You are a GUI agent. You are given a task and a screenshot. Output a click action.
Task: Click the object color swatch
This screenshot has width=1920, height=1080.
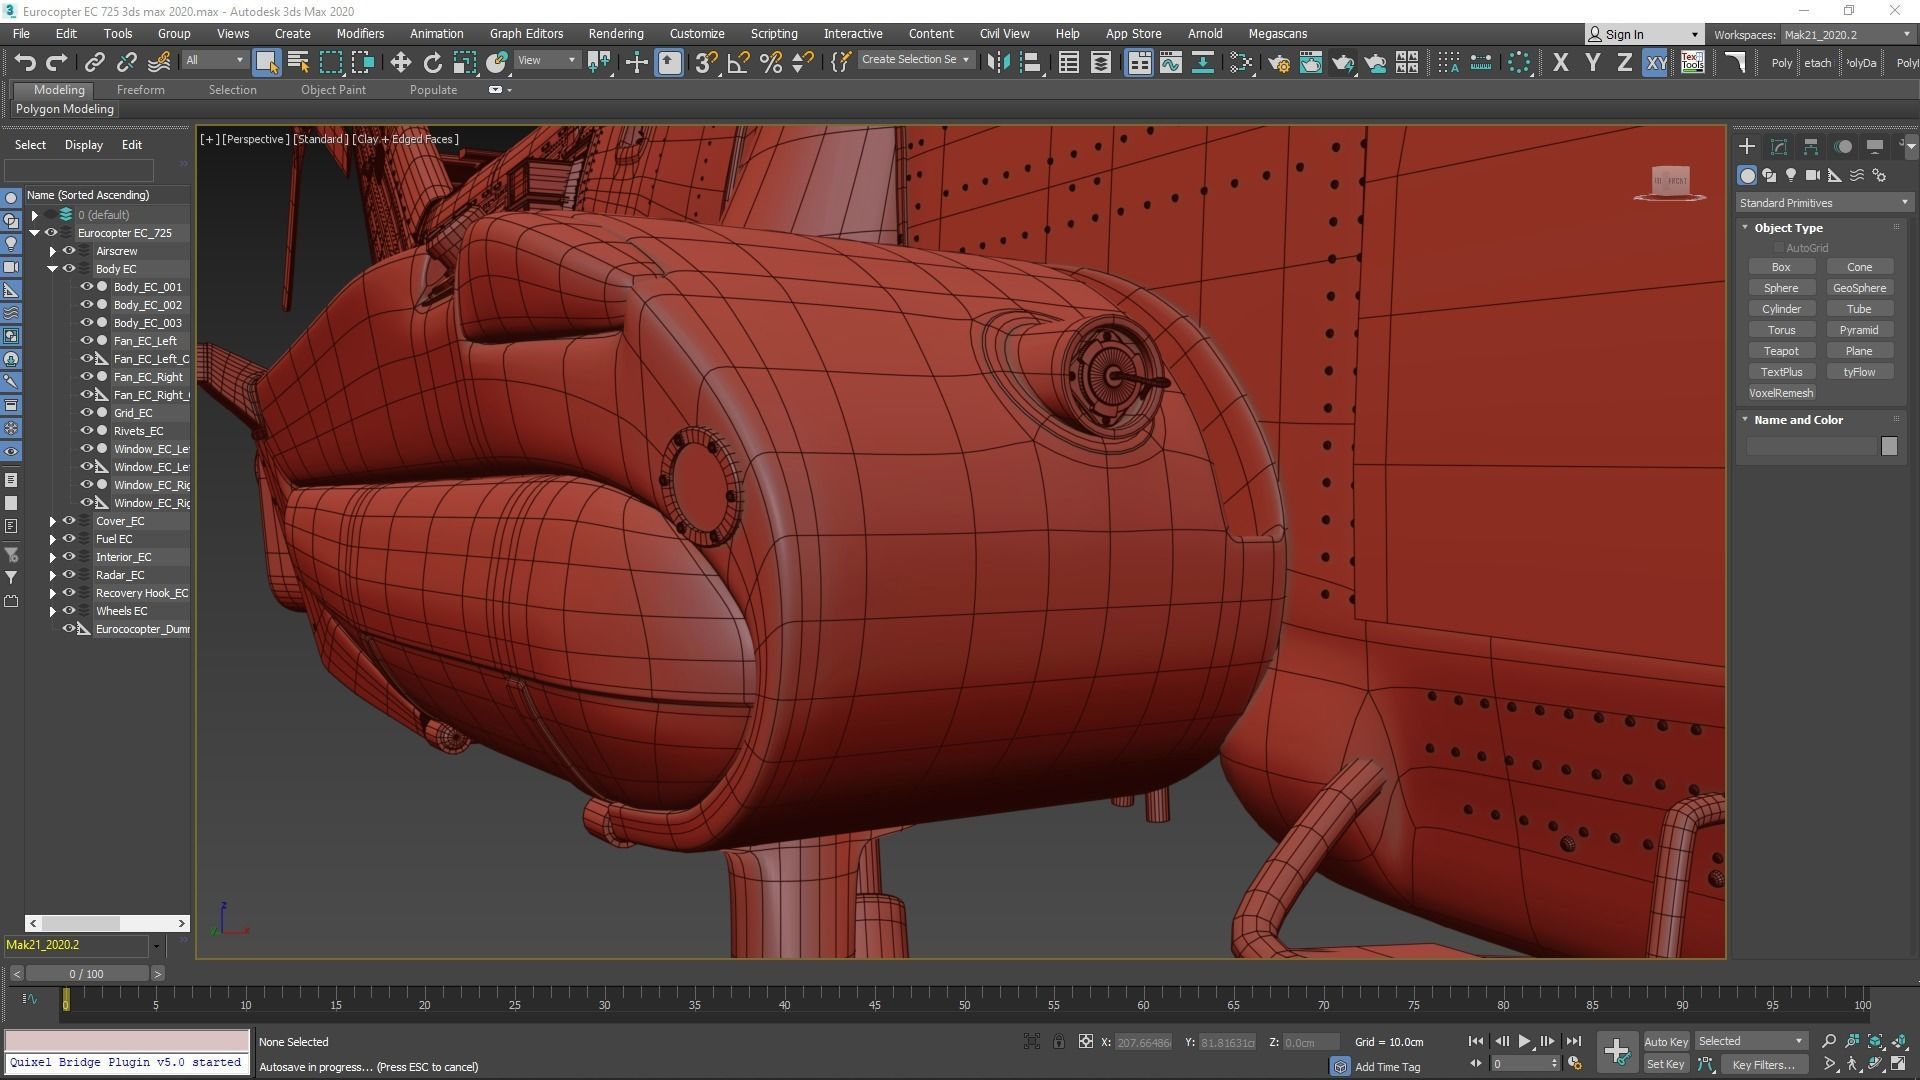pos(1888,446)
